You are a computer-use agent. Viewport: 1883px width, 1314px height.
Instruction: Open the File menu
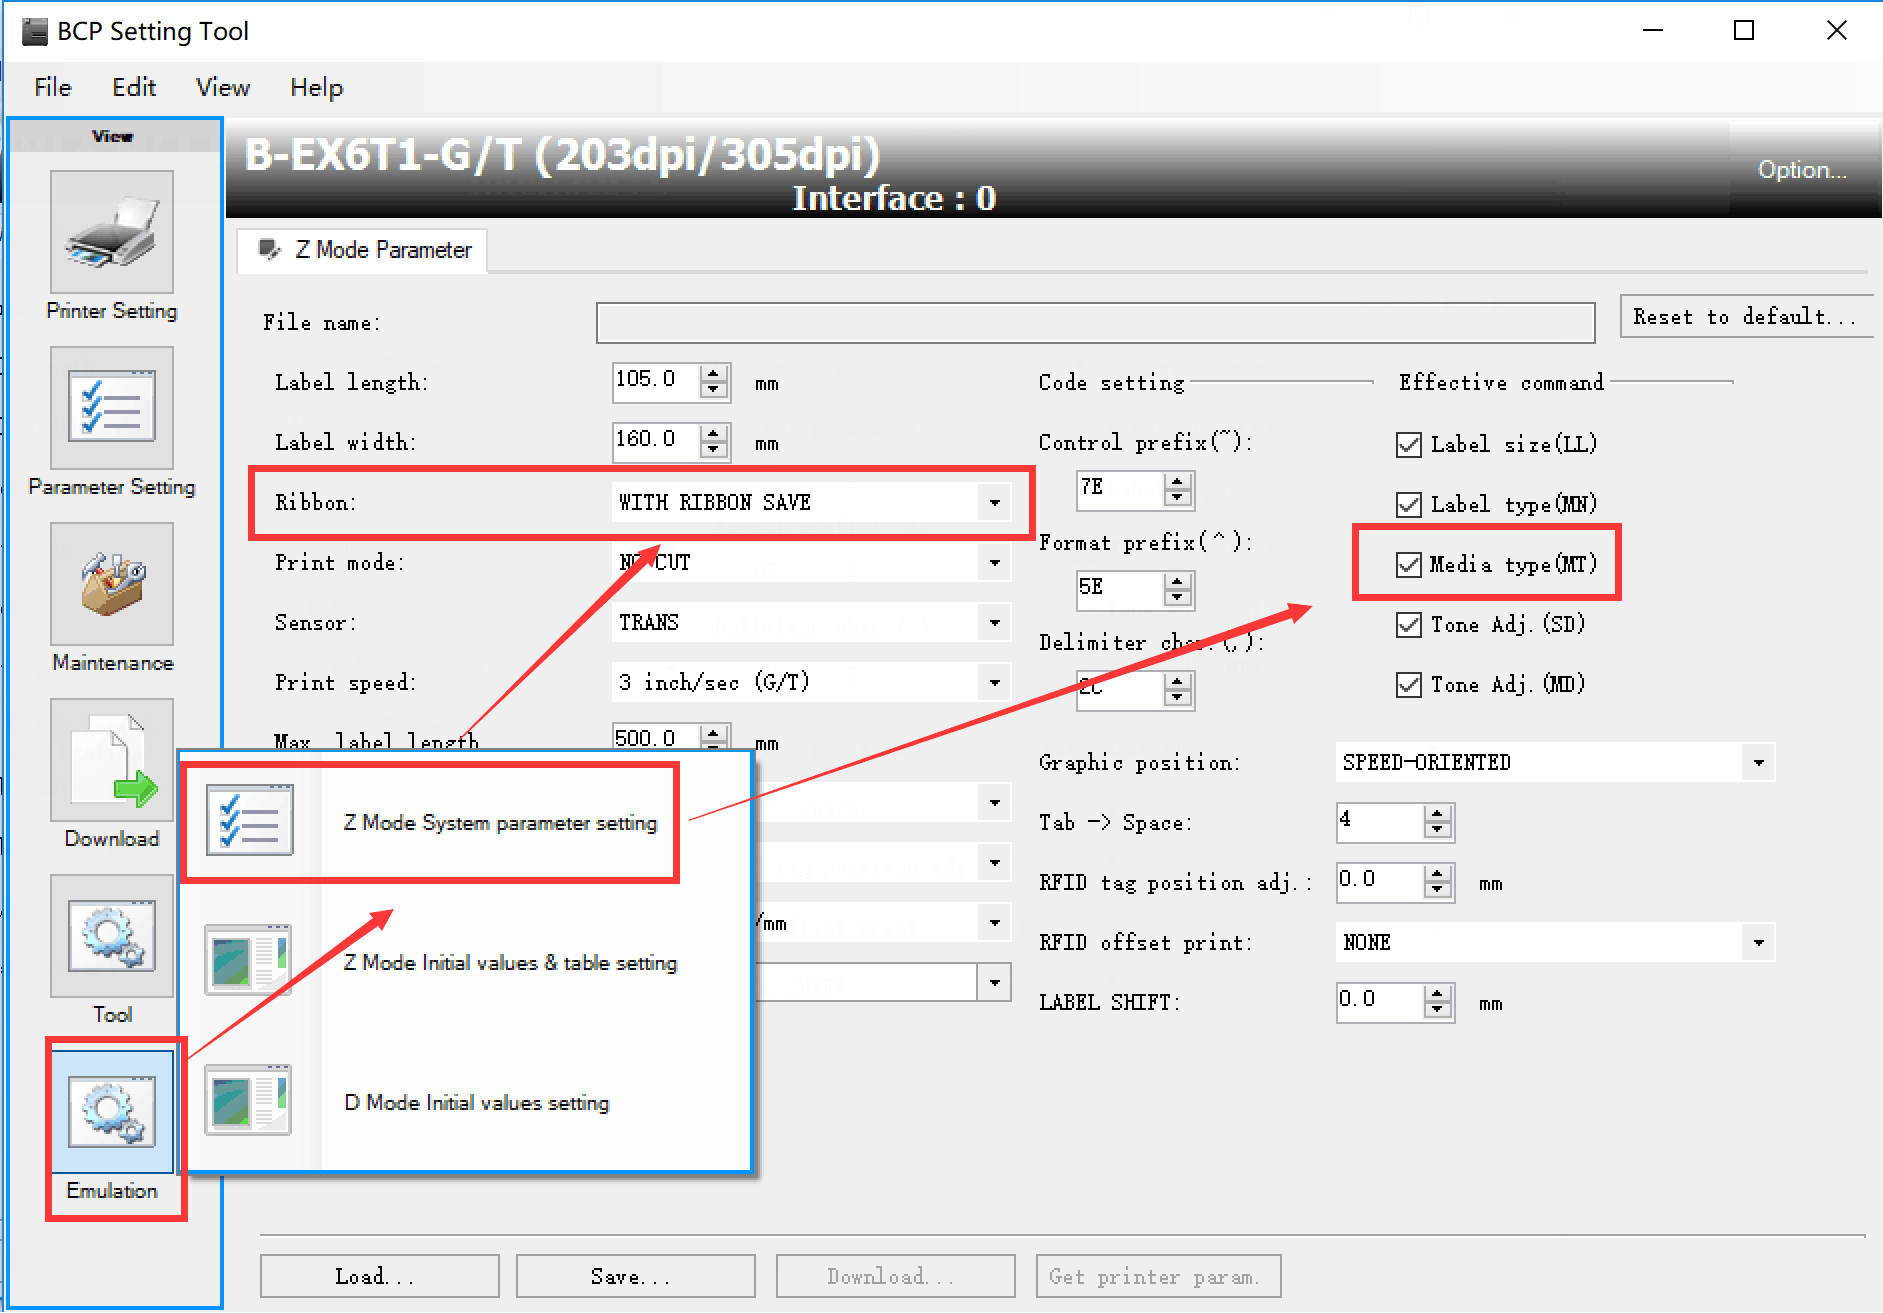[x=53, y=88]
